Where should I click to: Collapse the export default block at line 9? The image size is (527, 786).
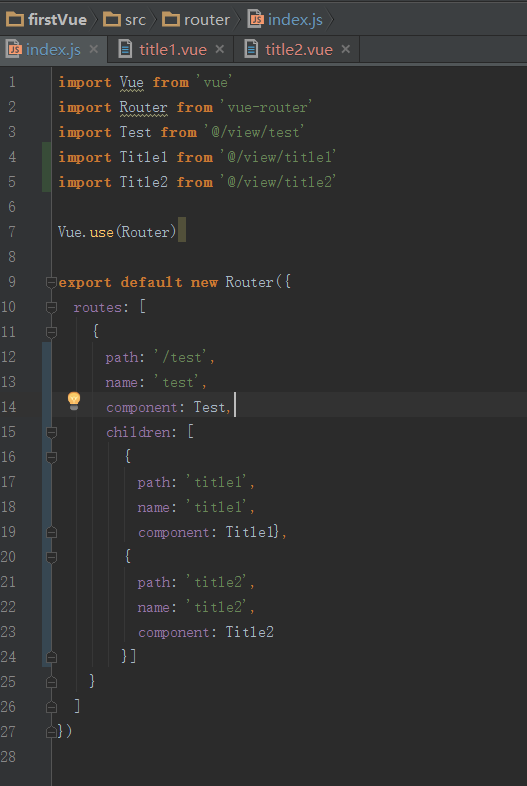[51, 282]
